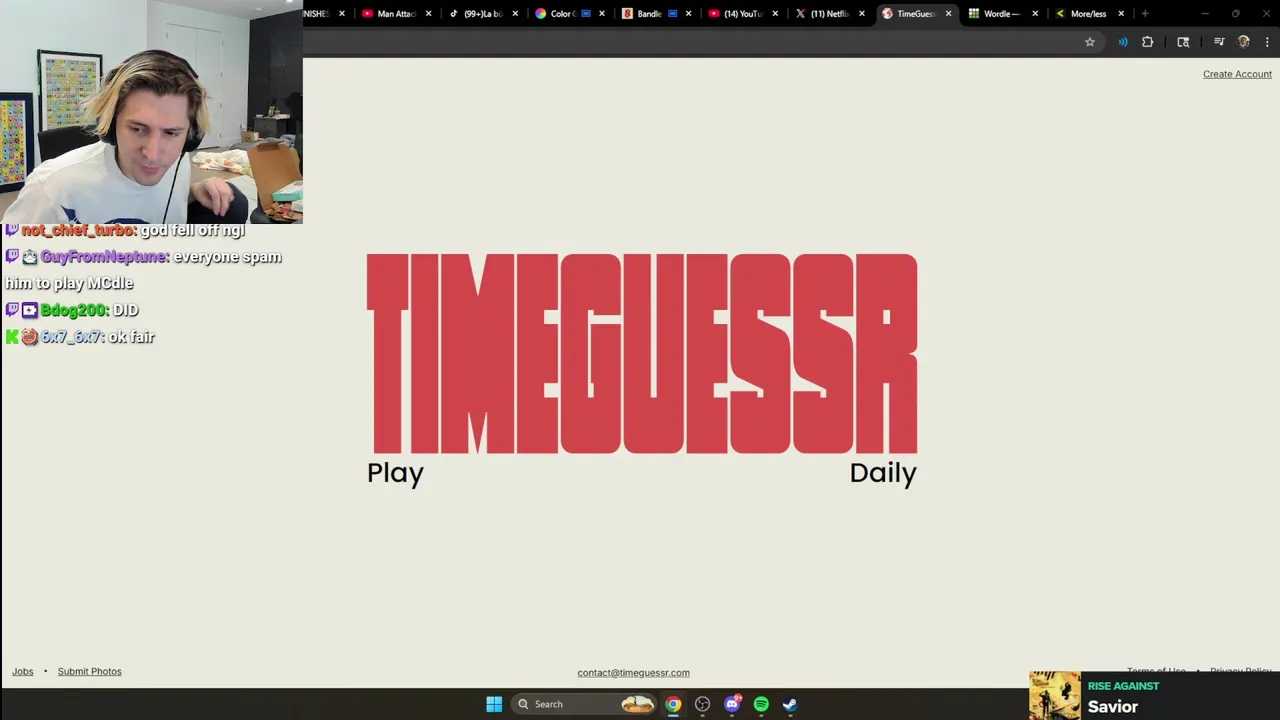Bookmark this page with the star icon
Viewport: 1280px width, 720px height.
(x=1090, y=42)
